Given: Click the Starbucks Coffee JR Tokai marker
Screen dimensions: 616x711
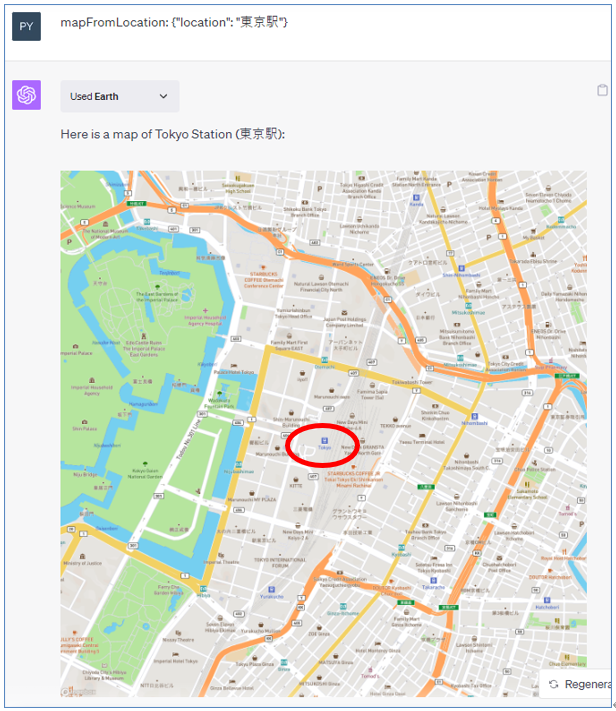Looking at the screenshot, I should [353, 468].
